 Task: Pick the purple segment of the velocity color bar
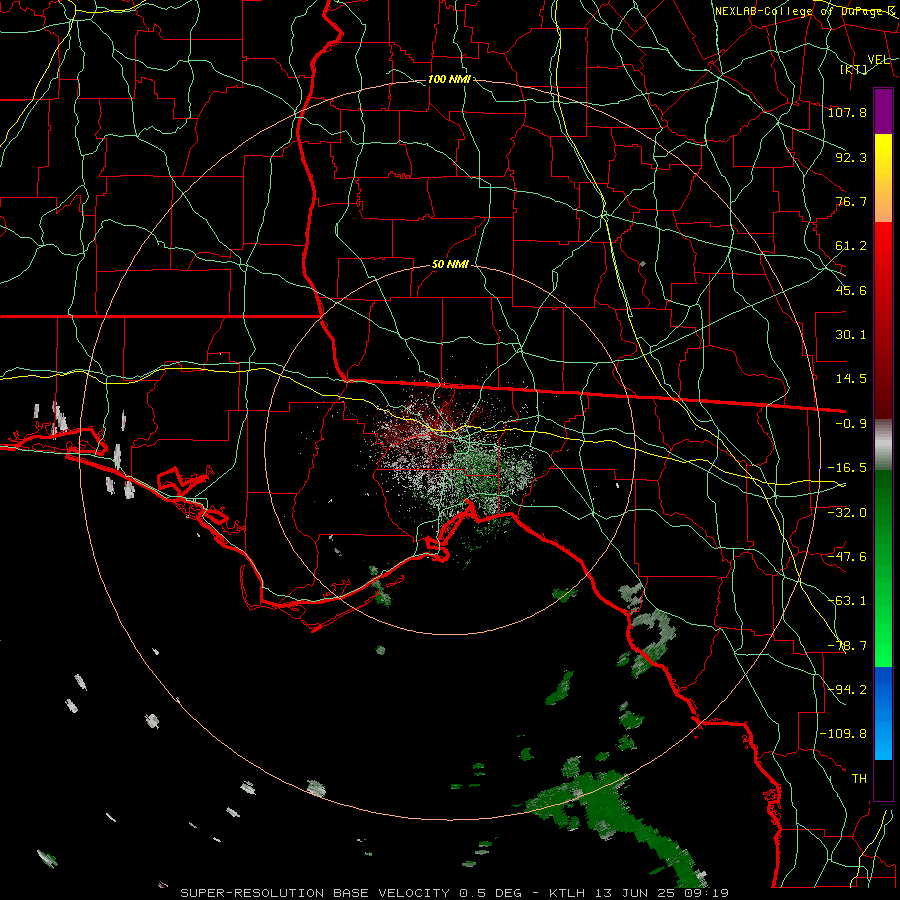coord(883,112)
